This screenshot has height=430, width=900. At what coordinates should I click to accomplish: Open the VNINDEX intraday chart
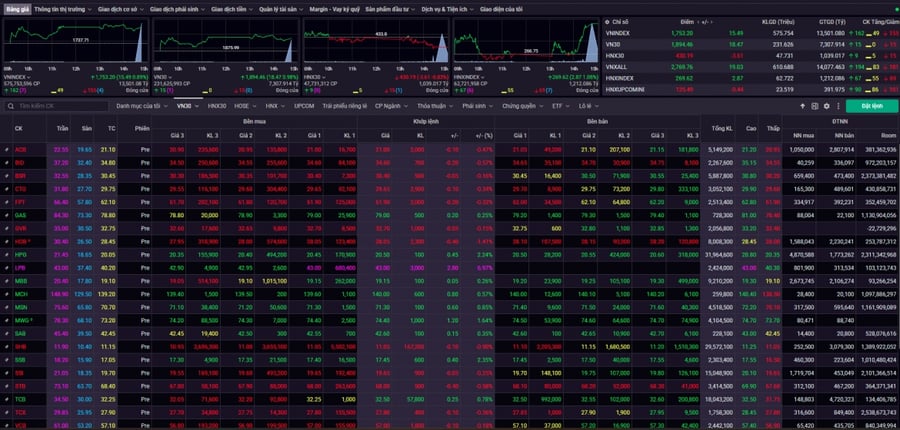[76, 41]
